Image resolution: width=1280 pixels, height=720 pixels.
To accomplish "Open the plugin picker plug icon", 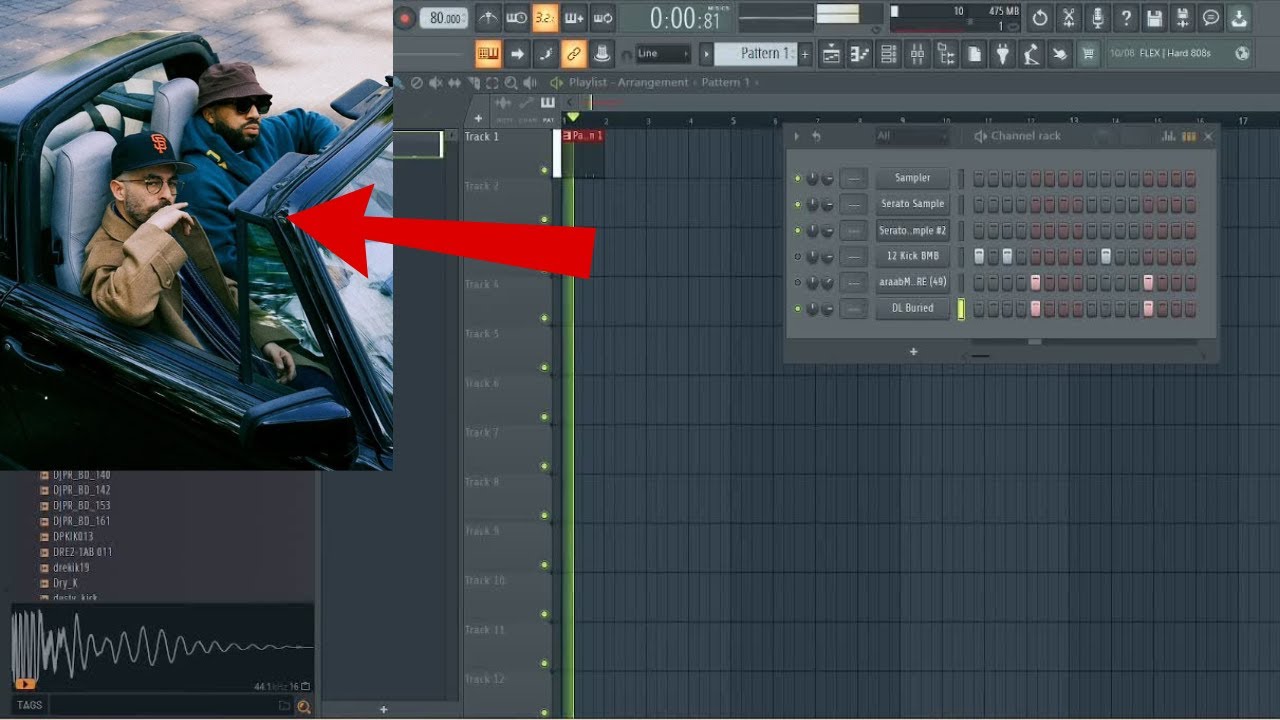I will pos(1003,54).
